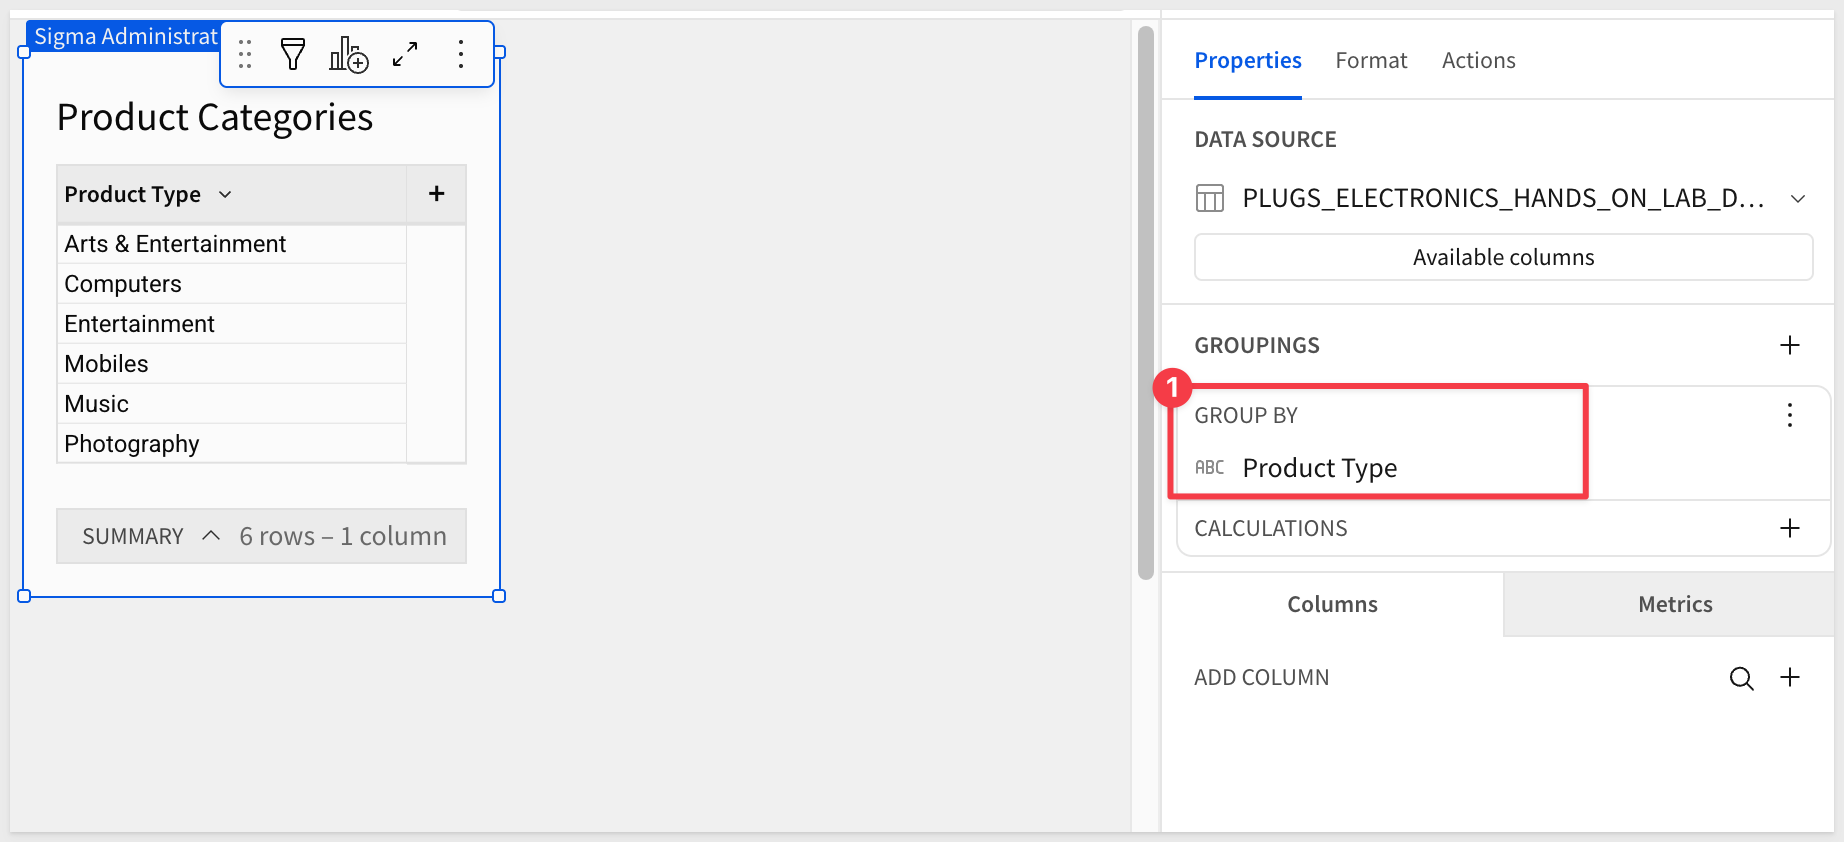Open the table element's more options menu
This screenshot has height=842, width=1844.
point(461,54)
